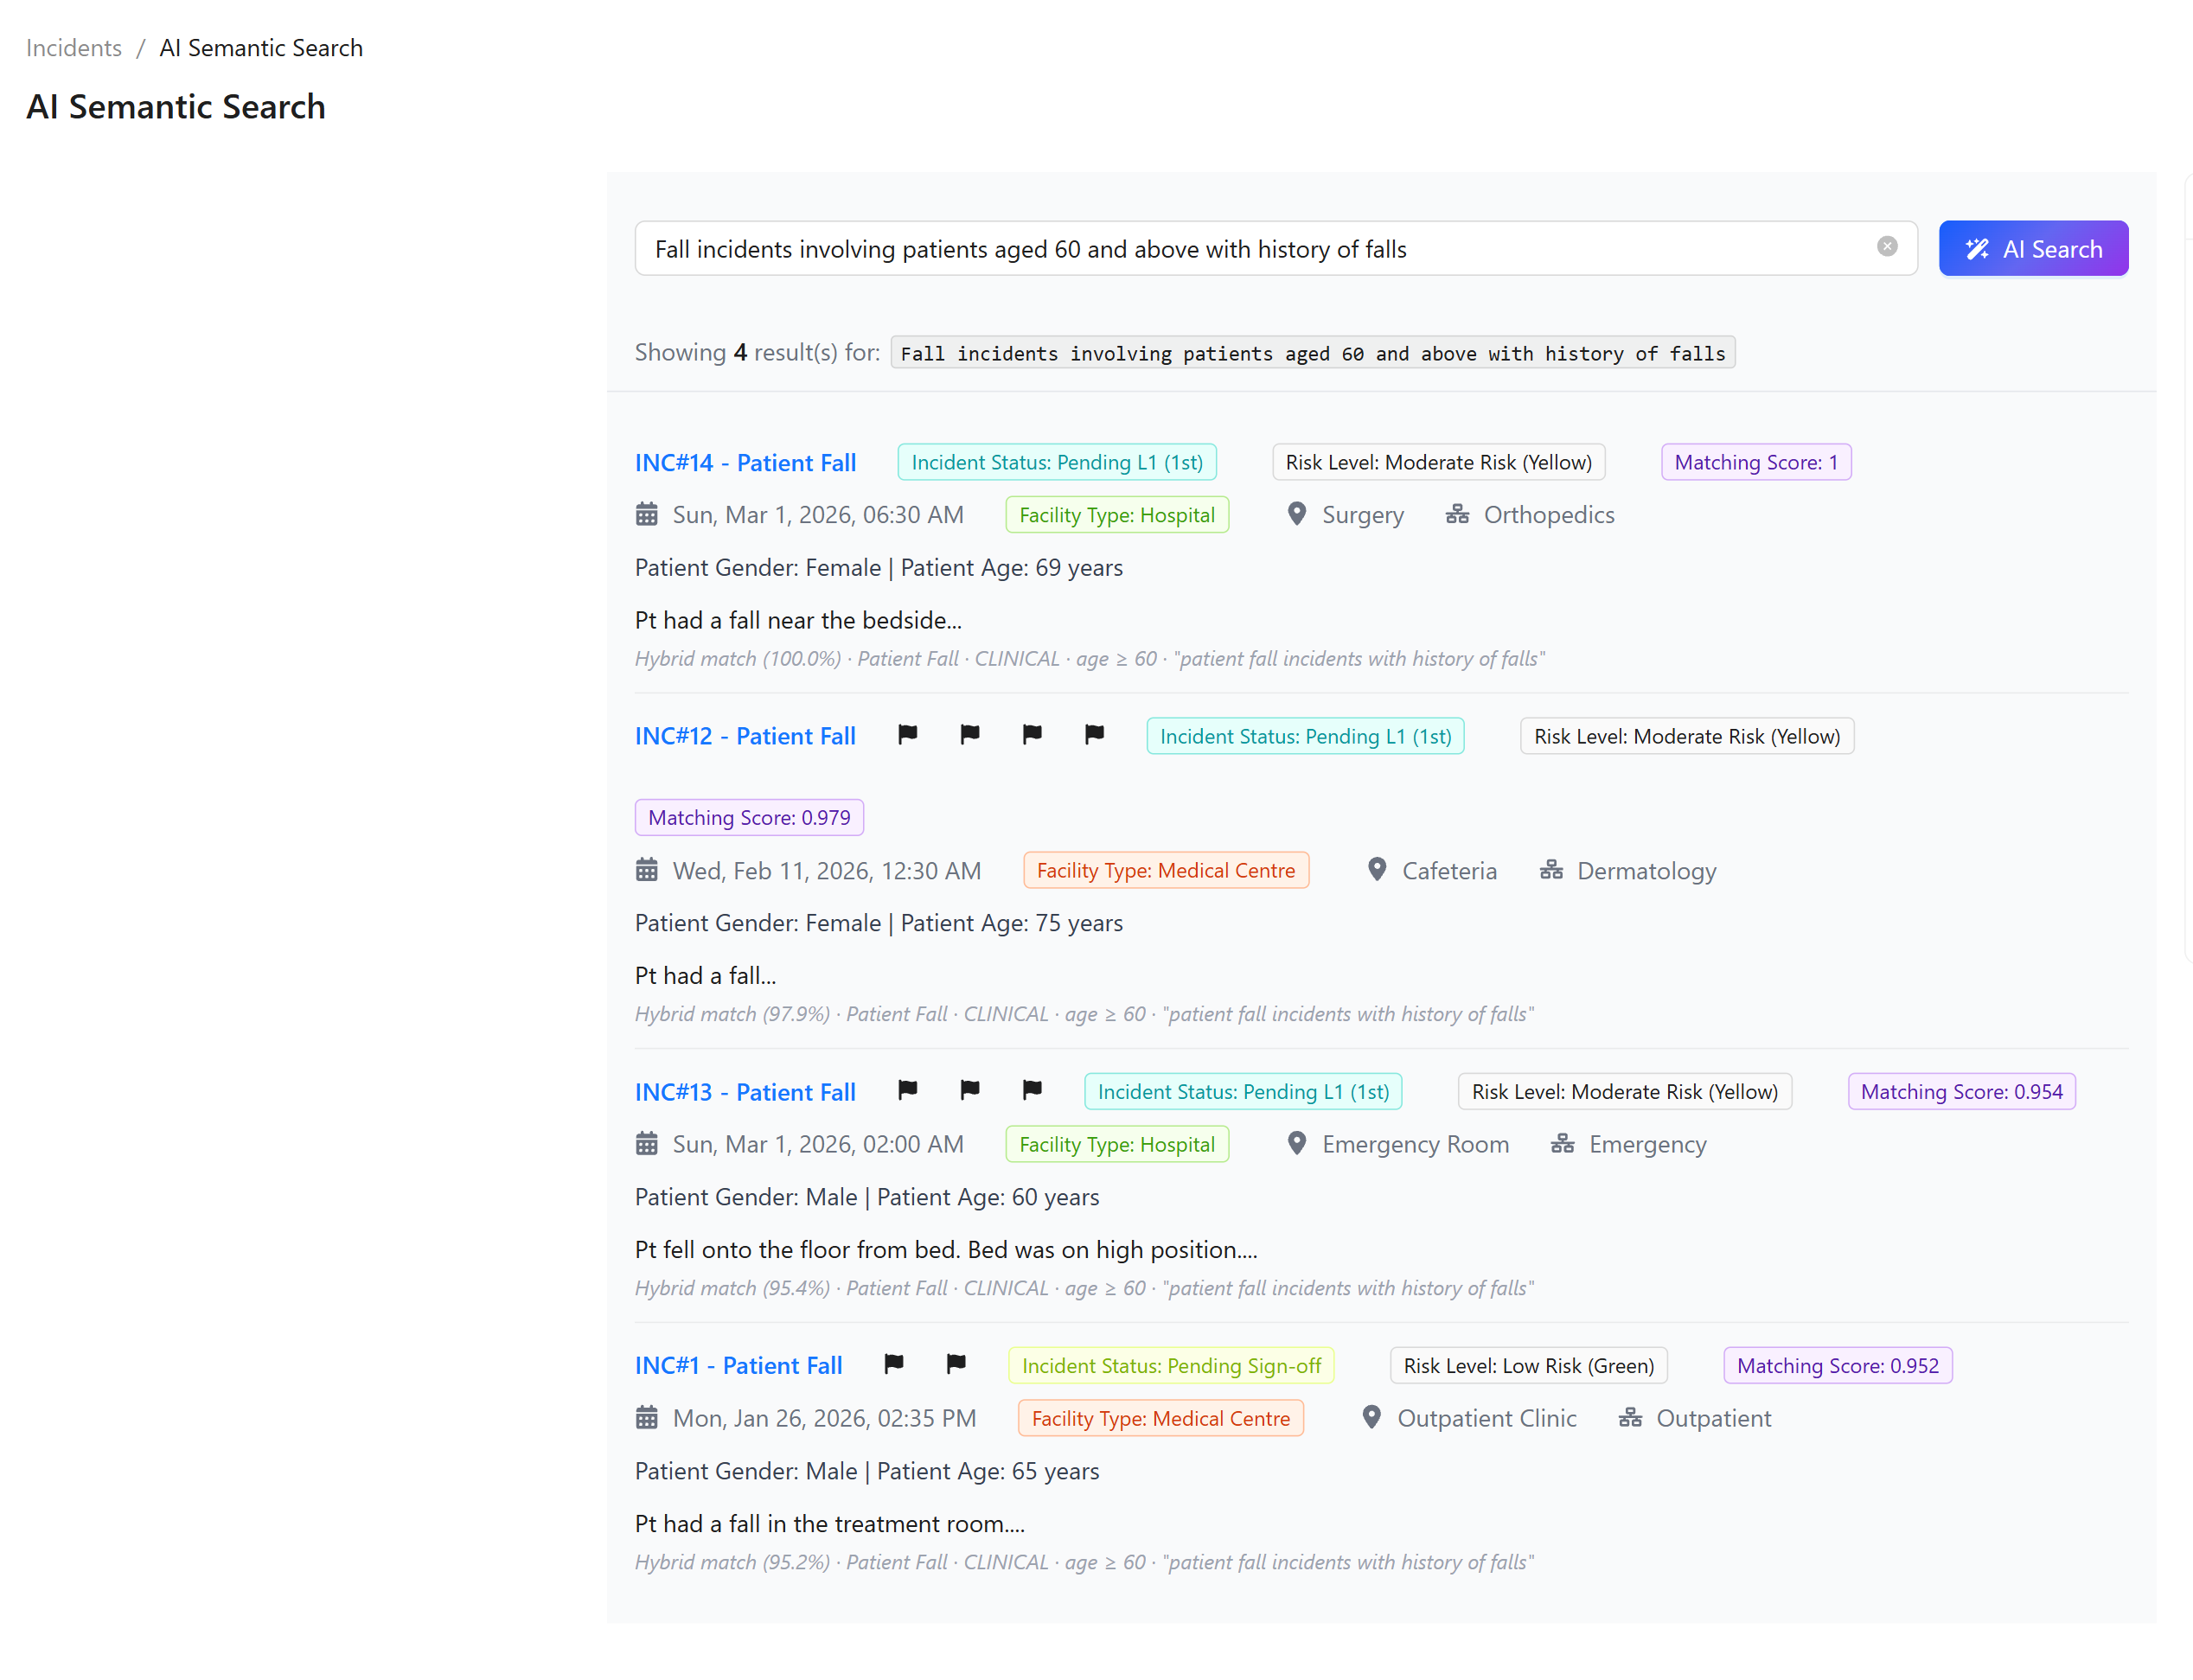2193x1680 pixels.
Task: Open the INC#1 - Patient Fall incident
Action: click(738, 1366)
